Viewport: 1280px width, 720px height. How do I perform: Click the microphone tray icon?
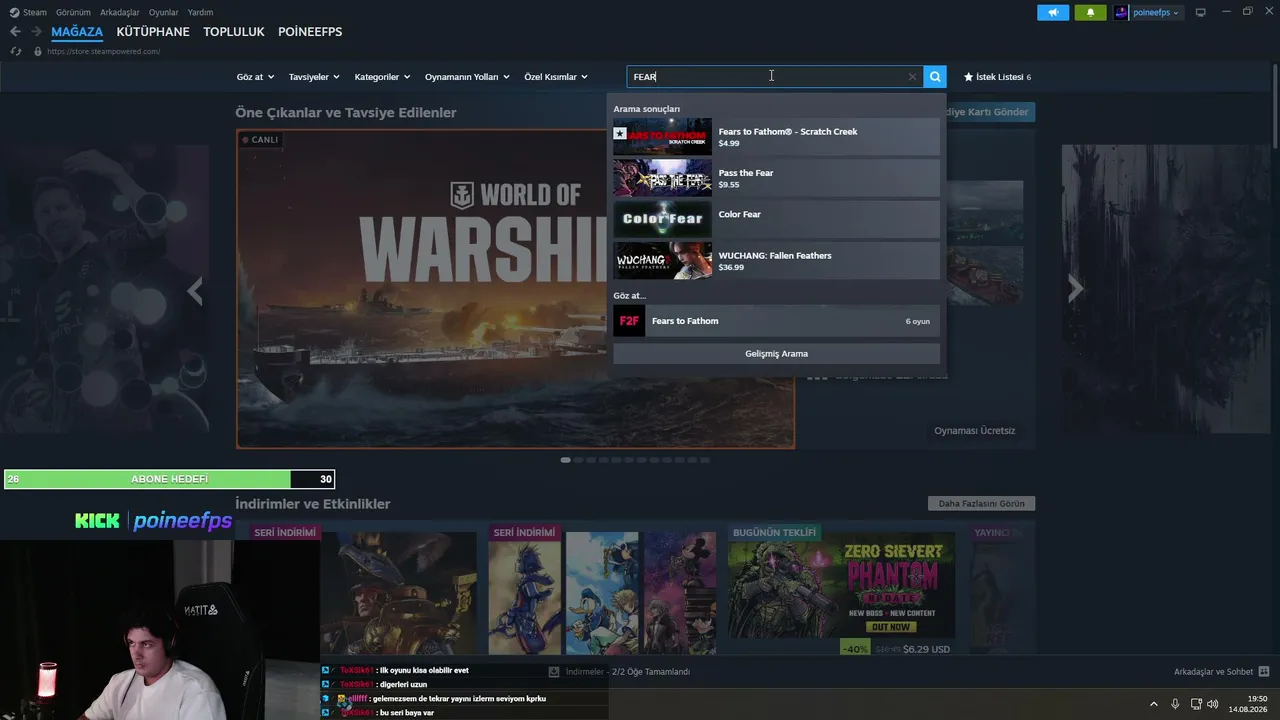[1175, 704]
